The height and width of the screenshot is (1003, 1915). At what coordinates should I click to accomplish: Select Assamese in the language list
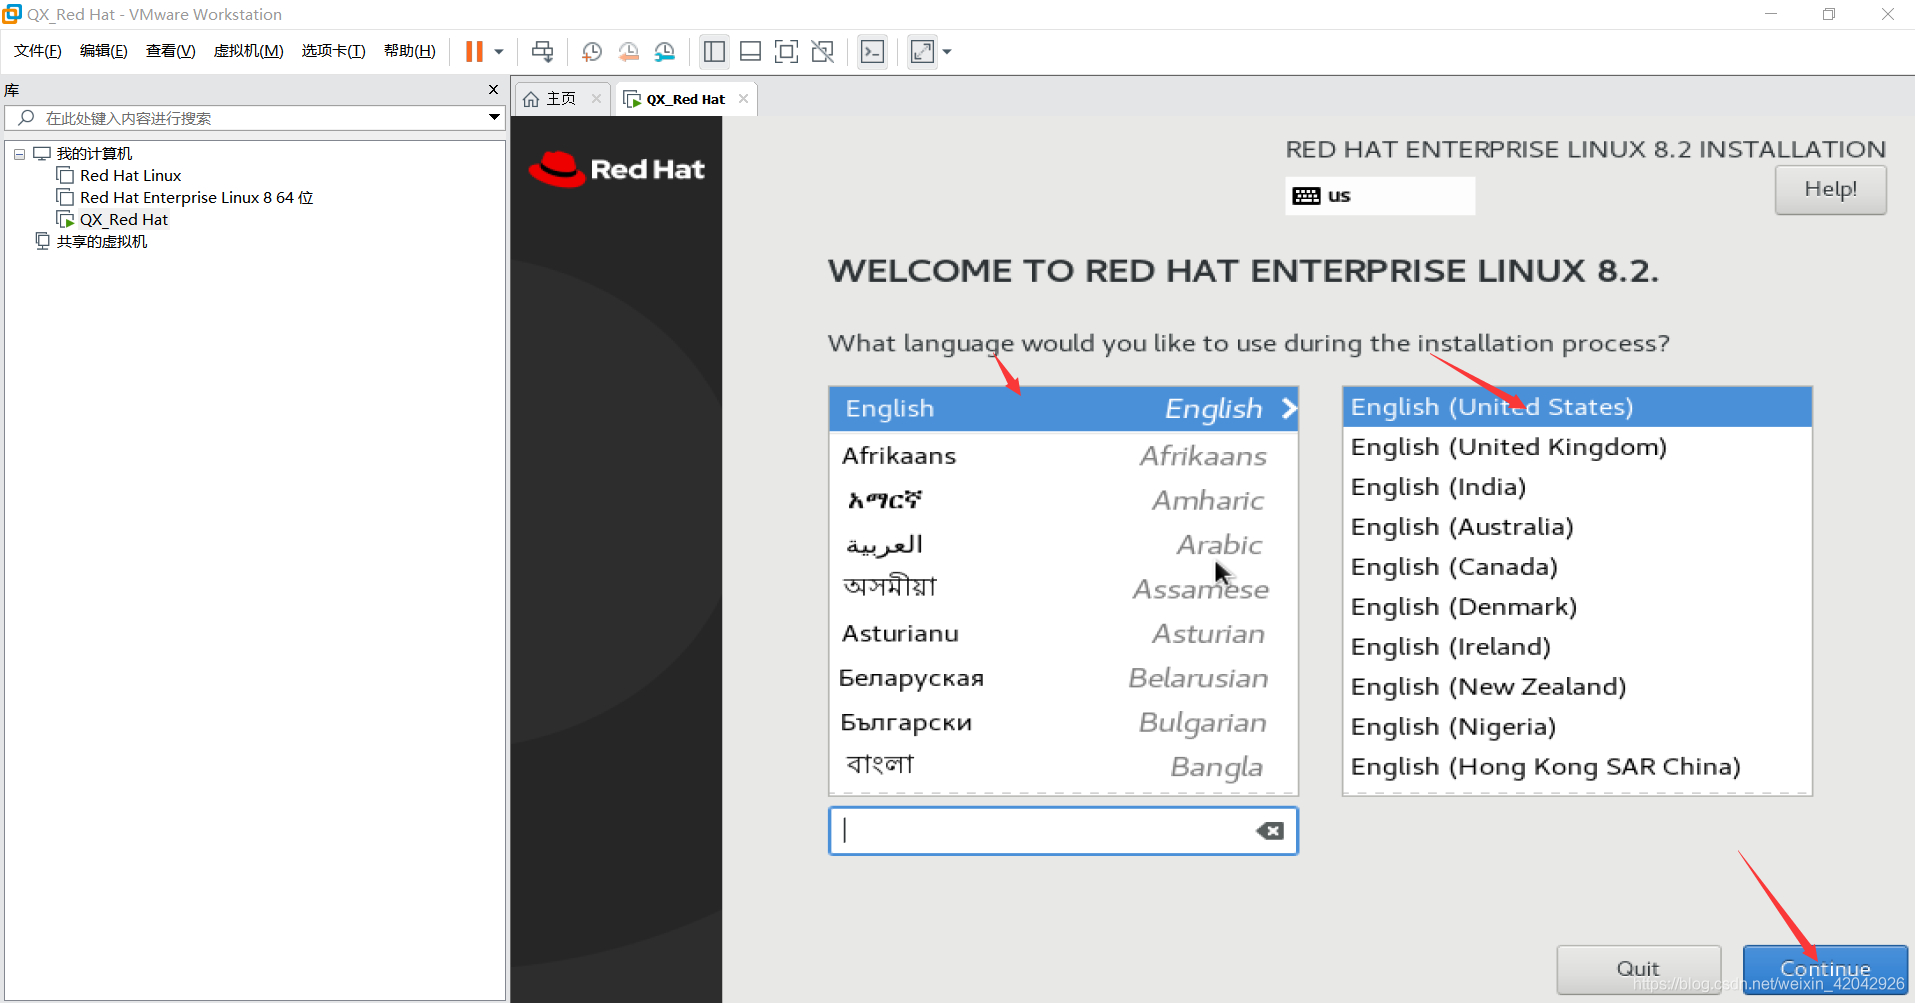[x=1063, y=589]
